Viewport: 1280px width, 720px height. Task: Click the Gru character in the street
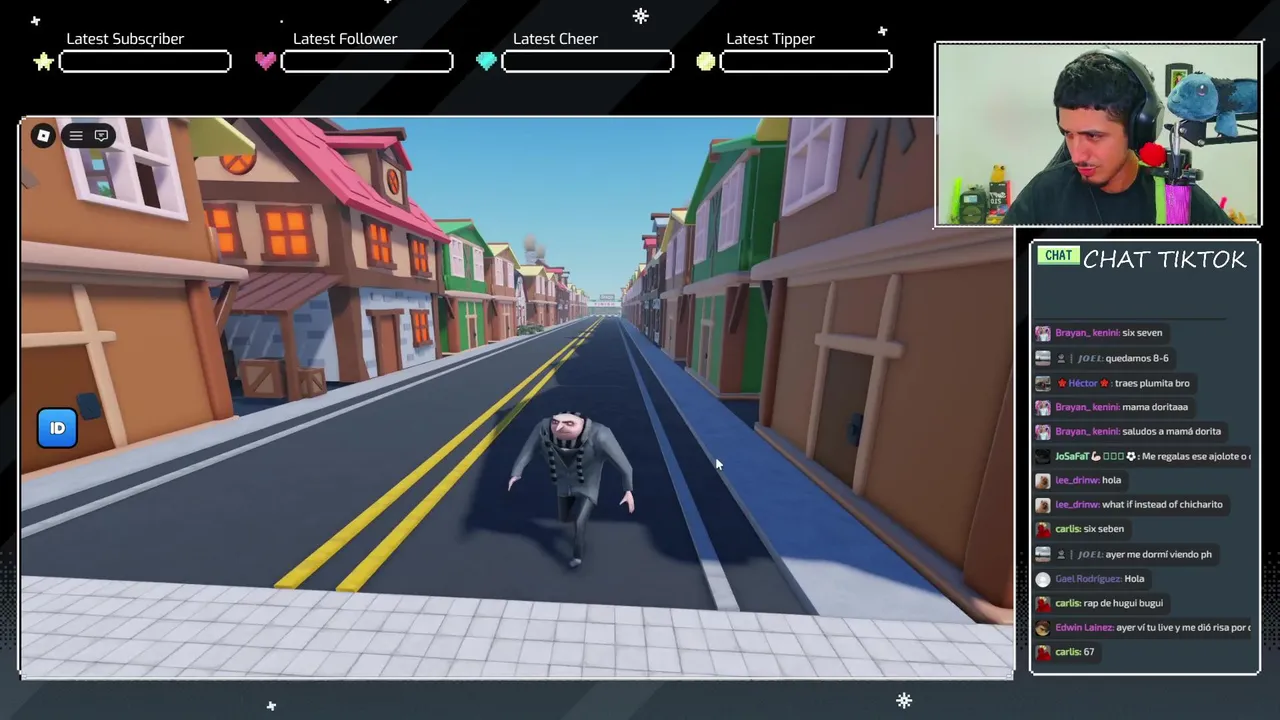coord(573,488)
